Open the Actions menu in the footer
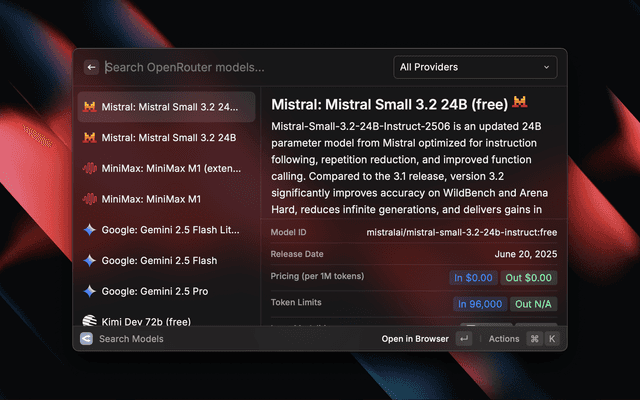The height and width of the screenshot is (400, 640). 504,339
